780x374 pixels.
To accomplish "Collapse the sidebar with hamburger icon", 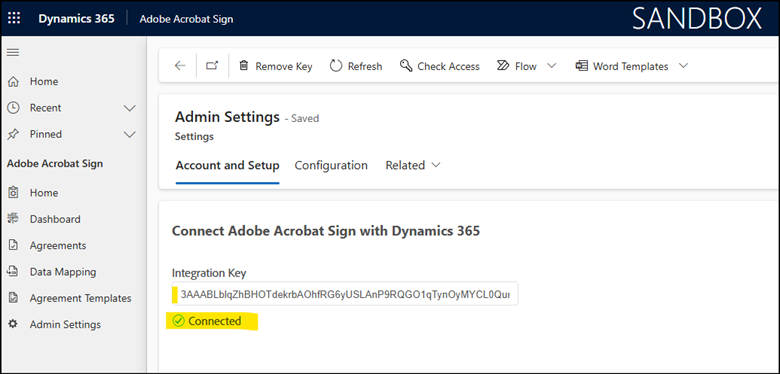I will [12, 52].
